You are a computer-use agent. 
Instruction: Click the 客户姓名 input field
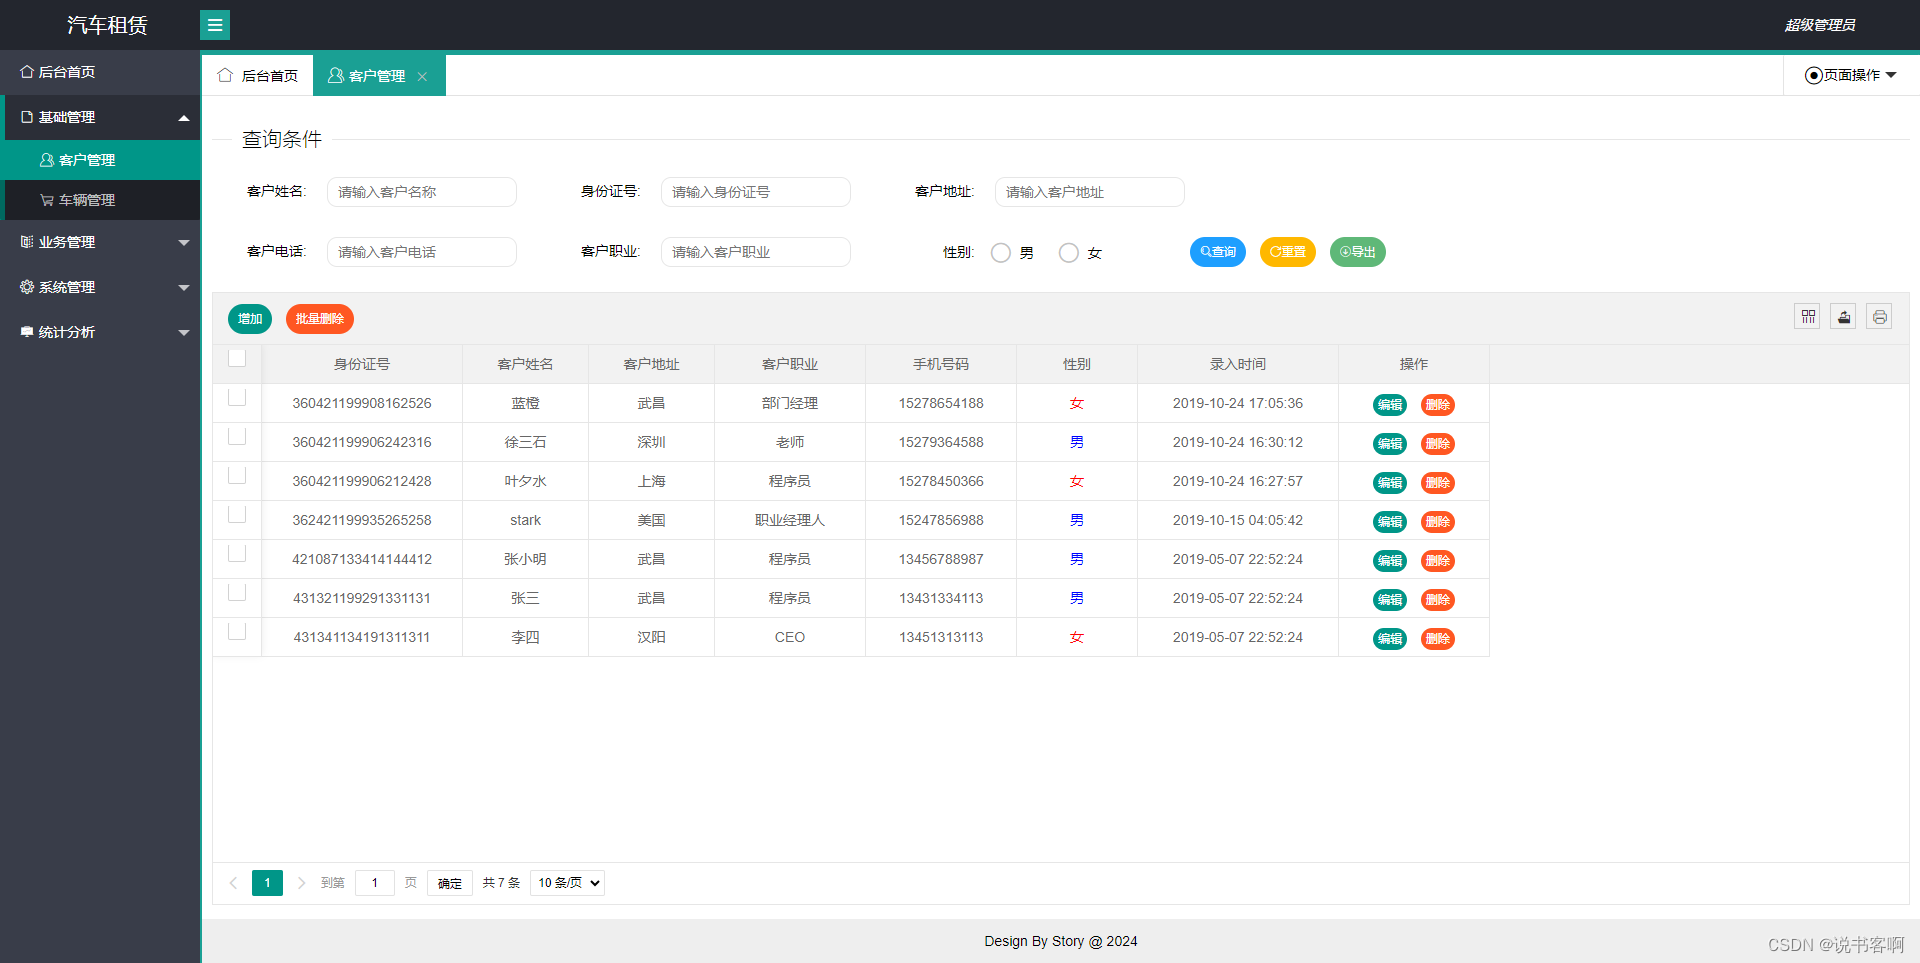422,192
